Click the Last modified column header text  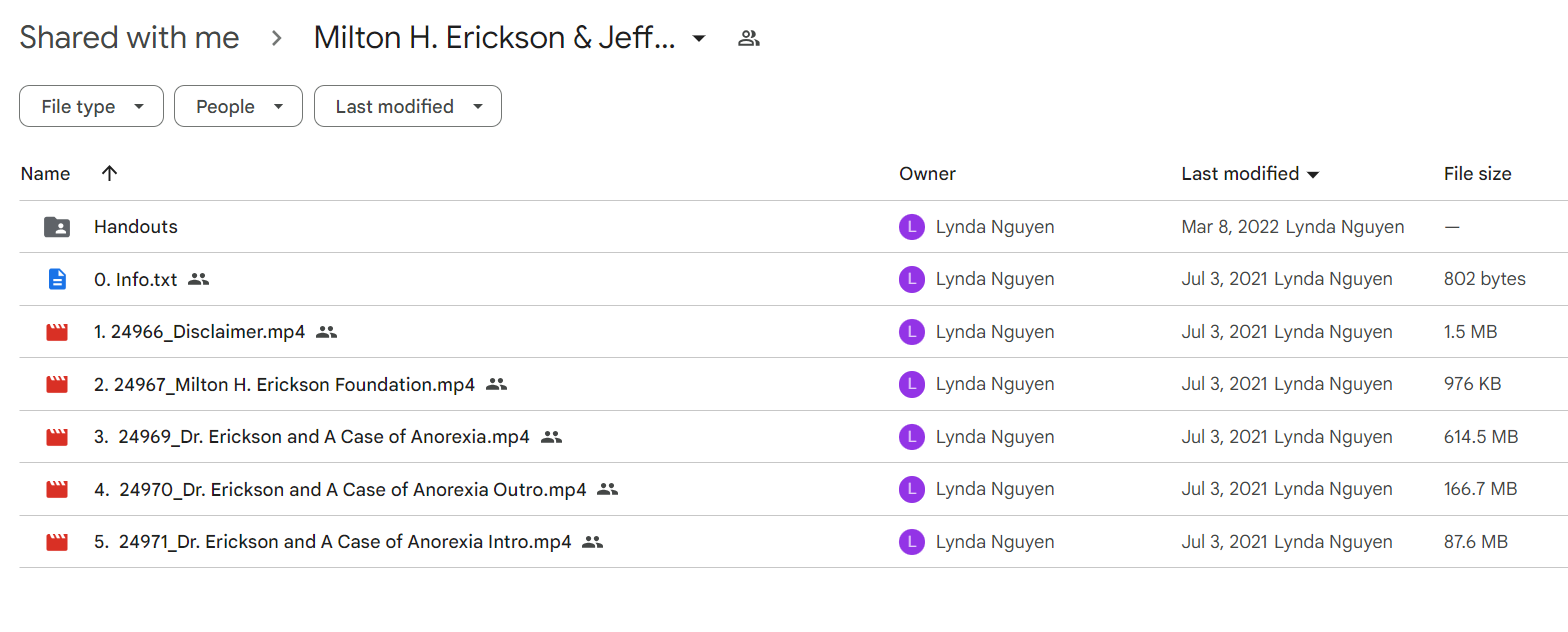[1240, 173]
